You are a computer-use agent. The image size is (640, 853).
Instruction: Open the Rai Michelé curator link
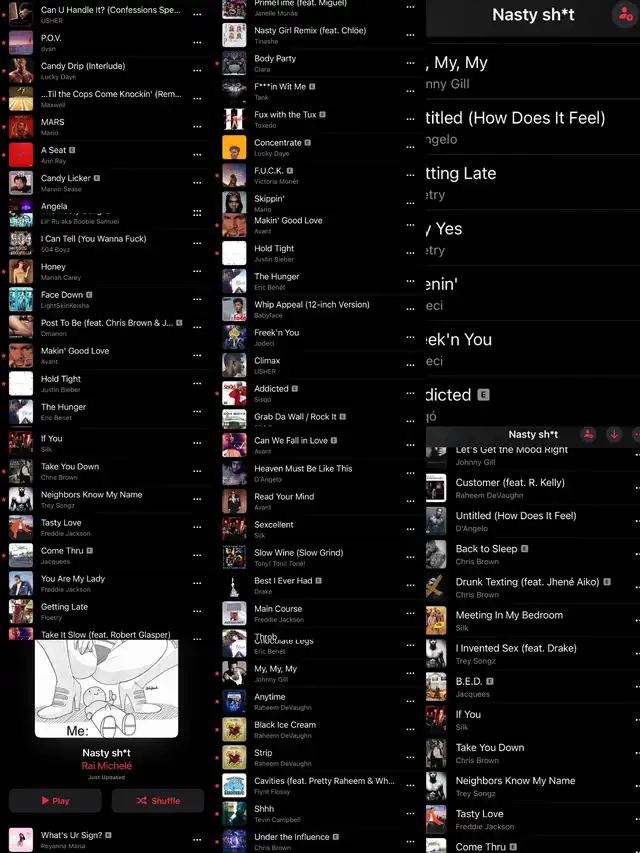(107, 766)
